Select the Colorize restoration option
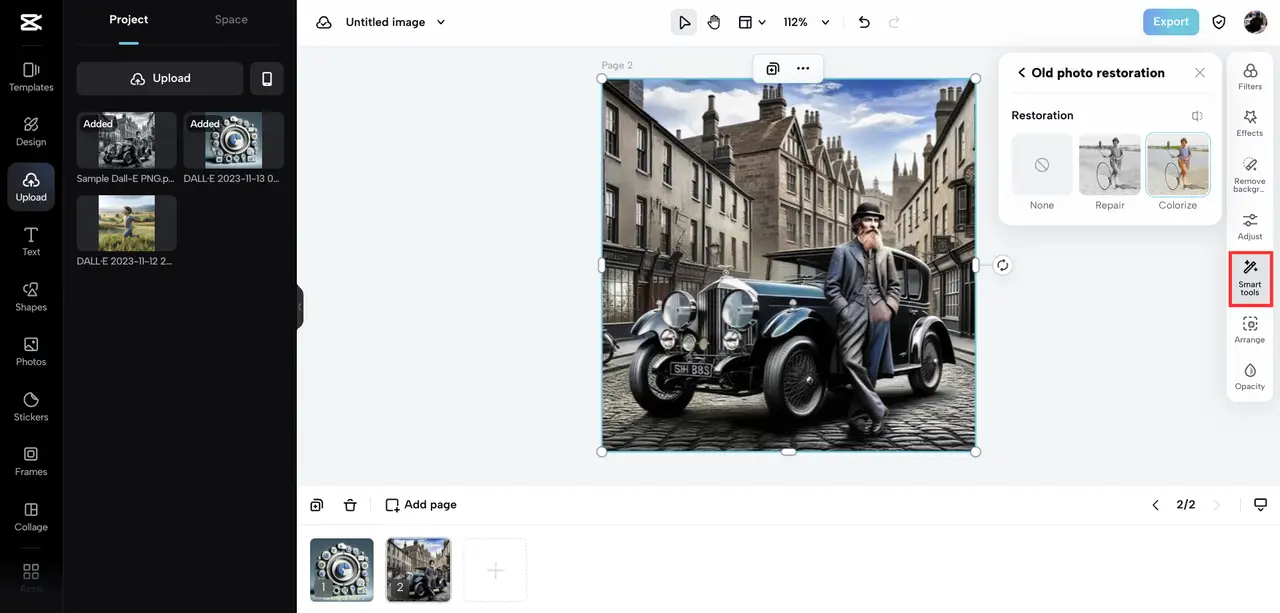This screenshot has height=613, width=1280. coord(1177,165)
